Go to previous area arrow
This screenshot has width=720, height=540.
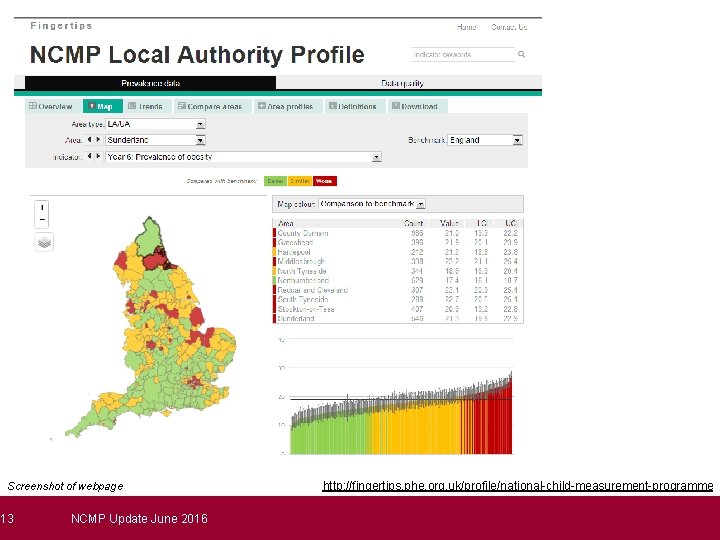(x=90, y=140)
